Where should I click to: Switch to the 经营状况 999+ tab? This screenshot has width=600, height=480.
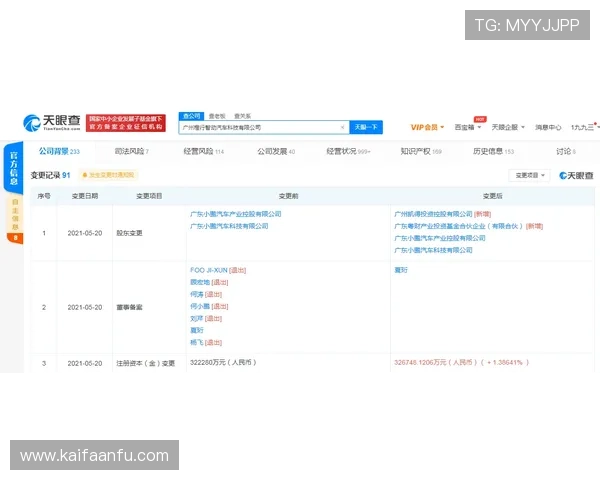(348, 151)
